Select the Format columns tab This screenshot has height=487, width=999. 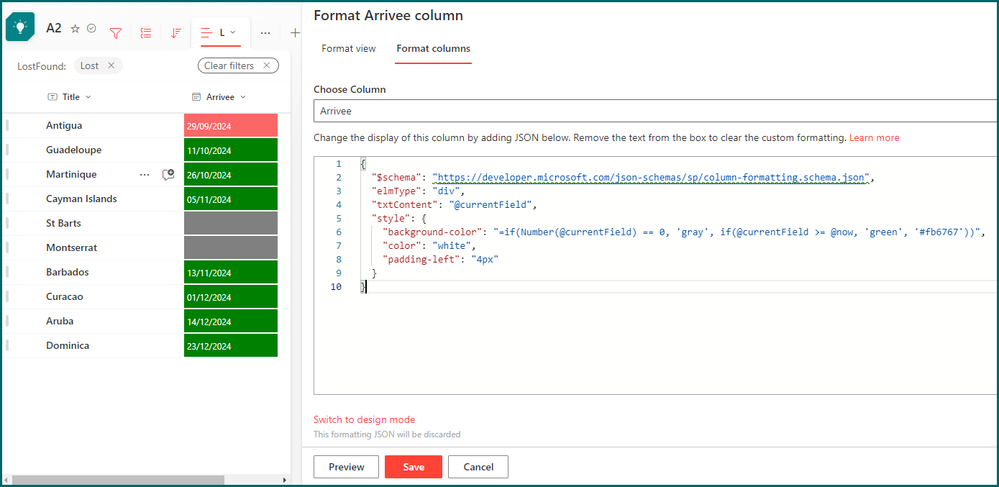pos(433,48)
